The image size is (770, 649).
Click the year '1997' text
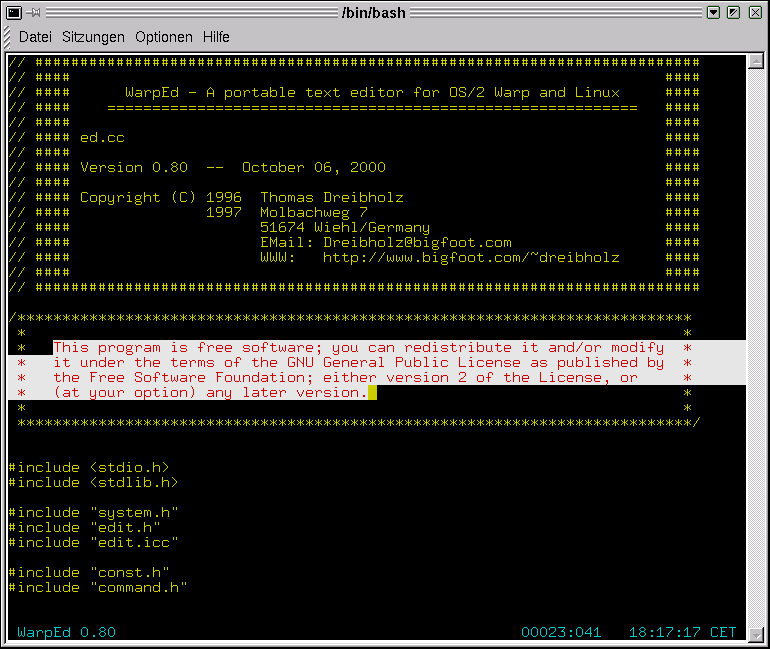[x=223, y=213]
